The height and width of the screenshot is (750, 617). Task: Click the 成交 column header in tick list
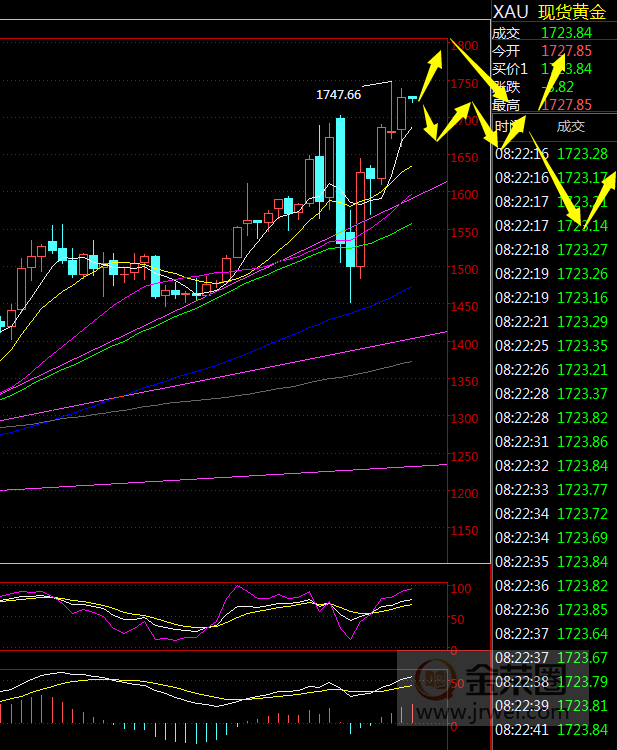(570, 126)
